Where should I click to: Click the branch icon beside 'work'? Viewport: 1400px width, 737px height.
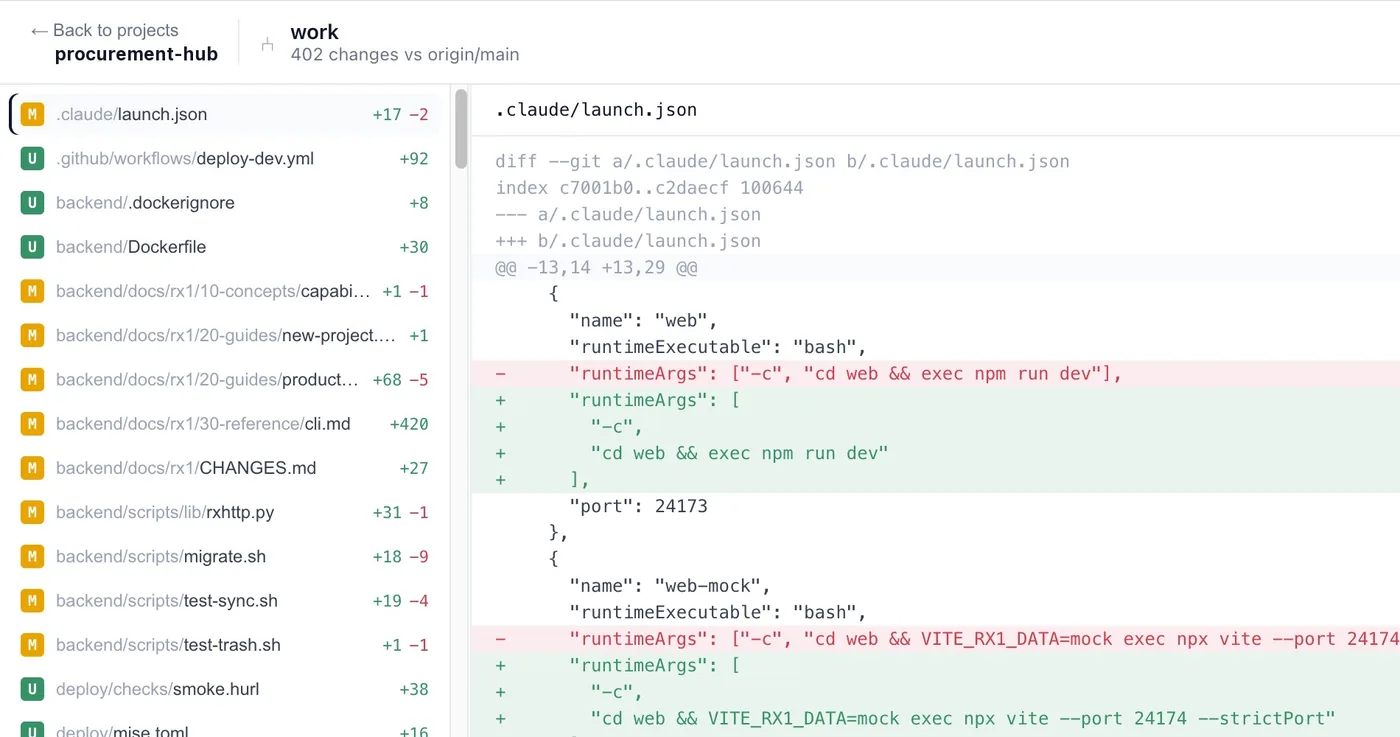pos(267,44)
